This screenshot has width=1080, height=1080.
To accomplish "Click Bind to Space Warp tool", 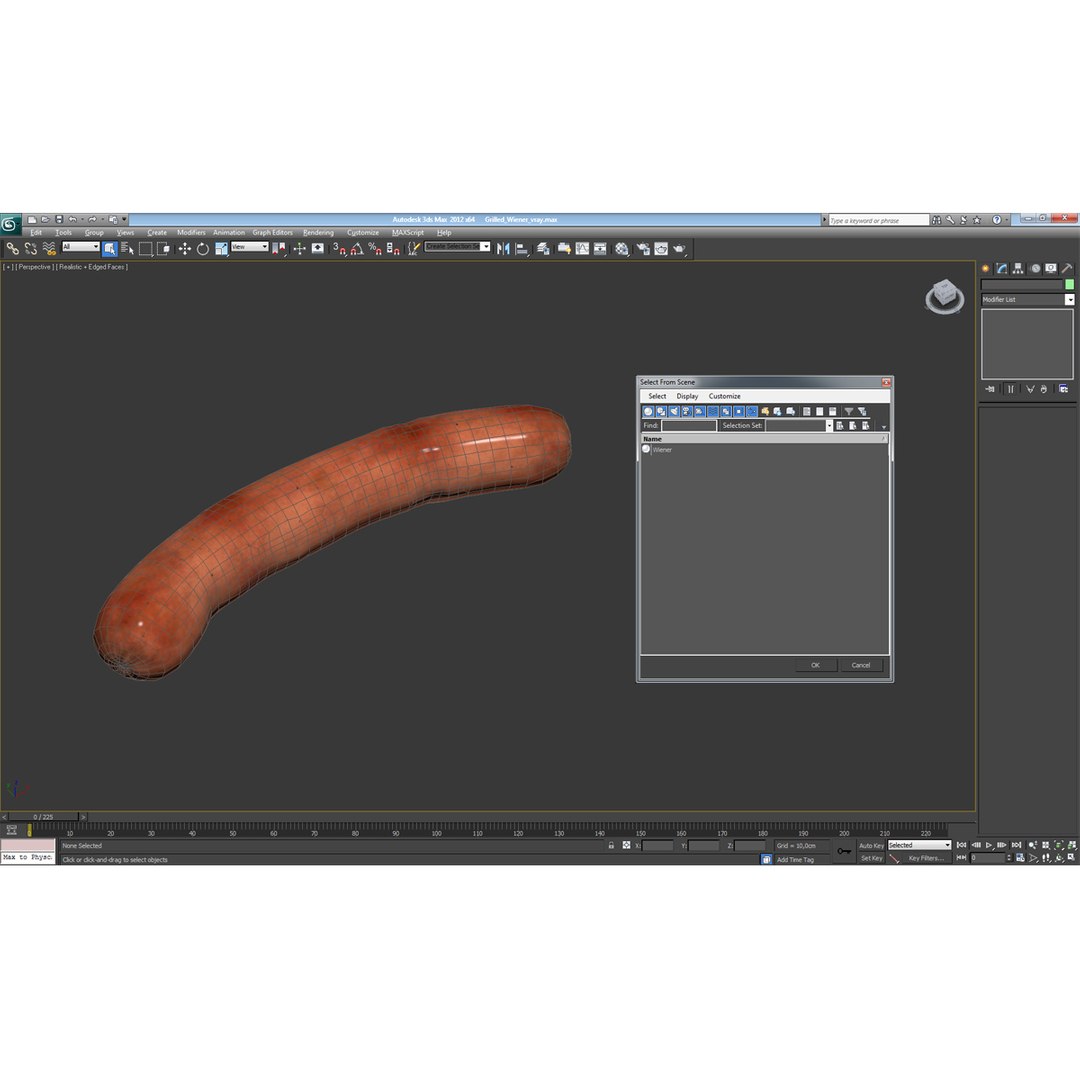I will pyautogui.click(x=49, y=249).
